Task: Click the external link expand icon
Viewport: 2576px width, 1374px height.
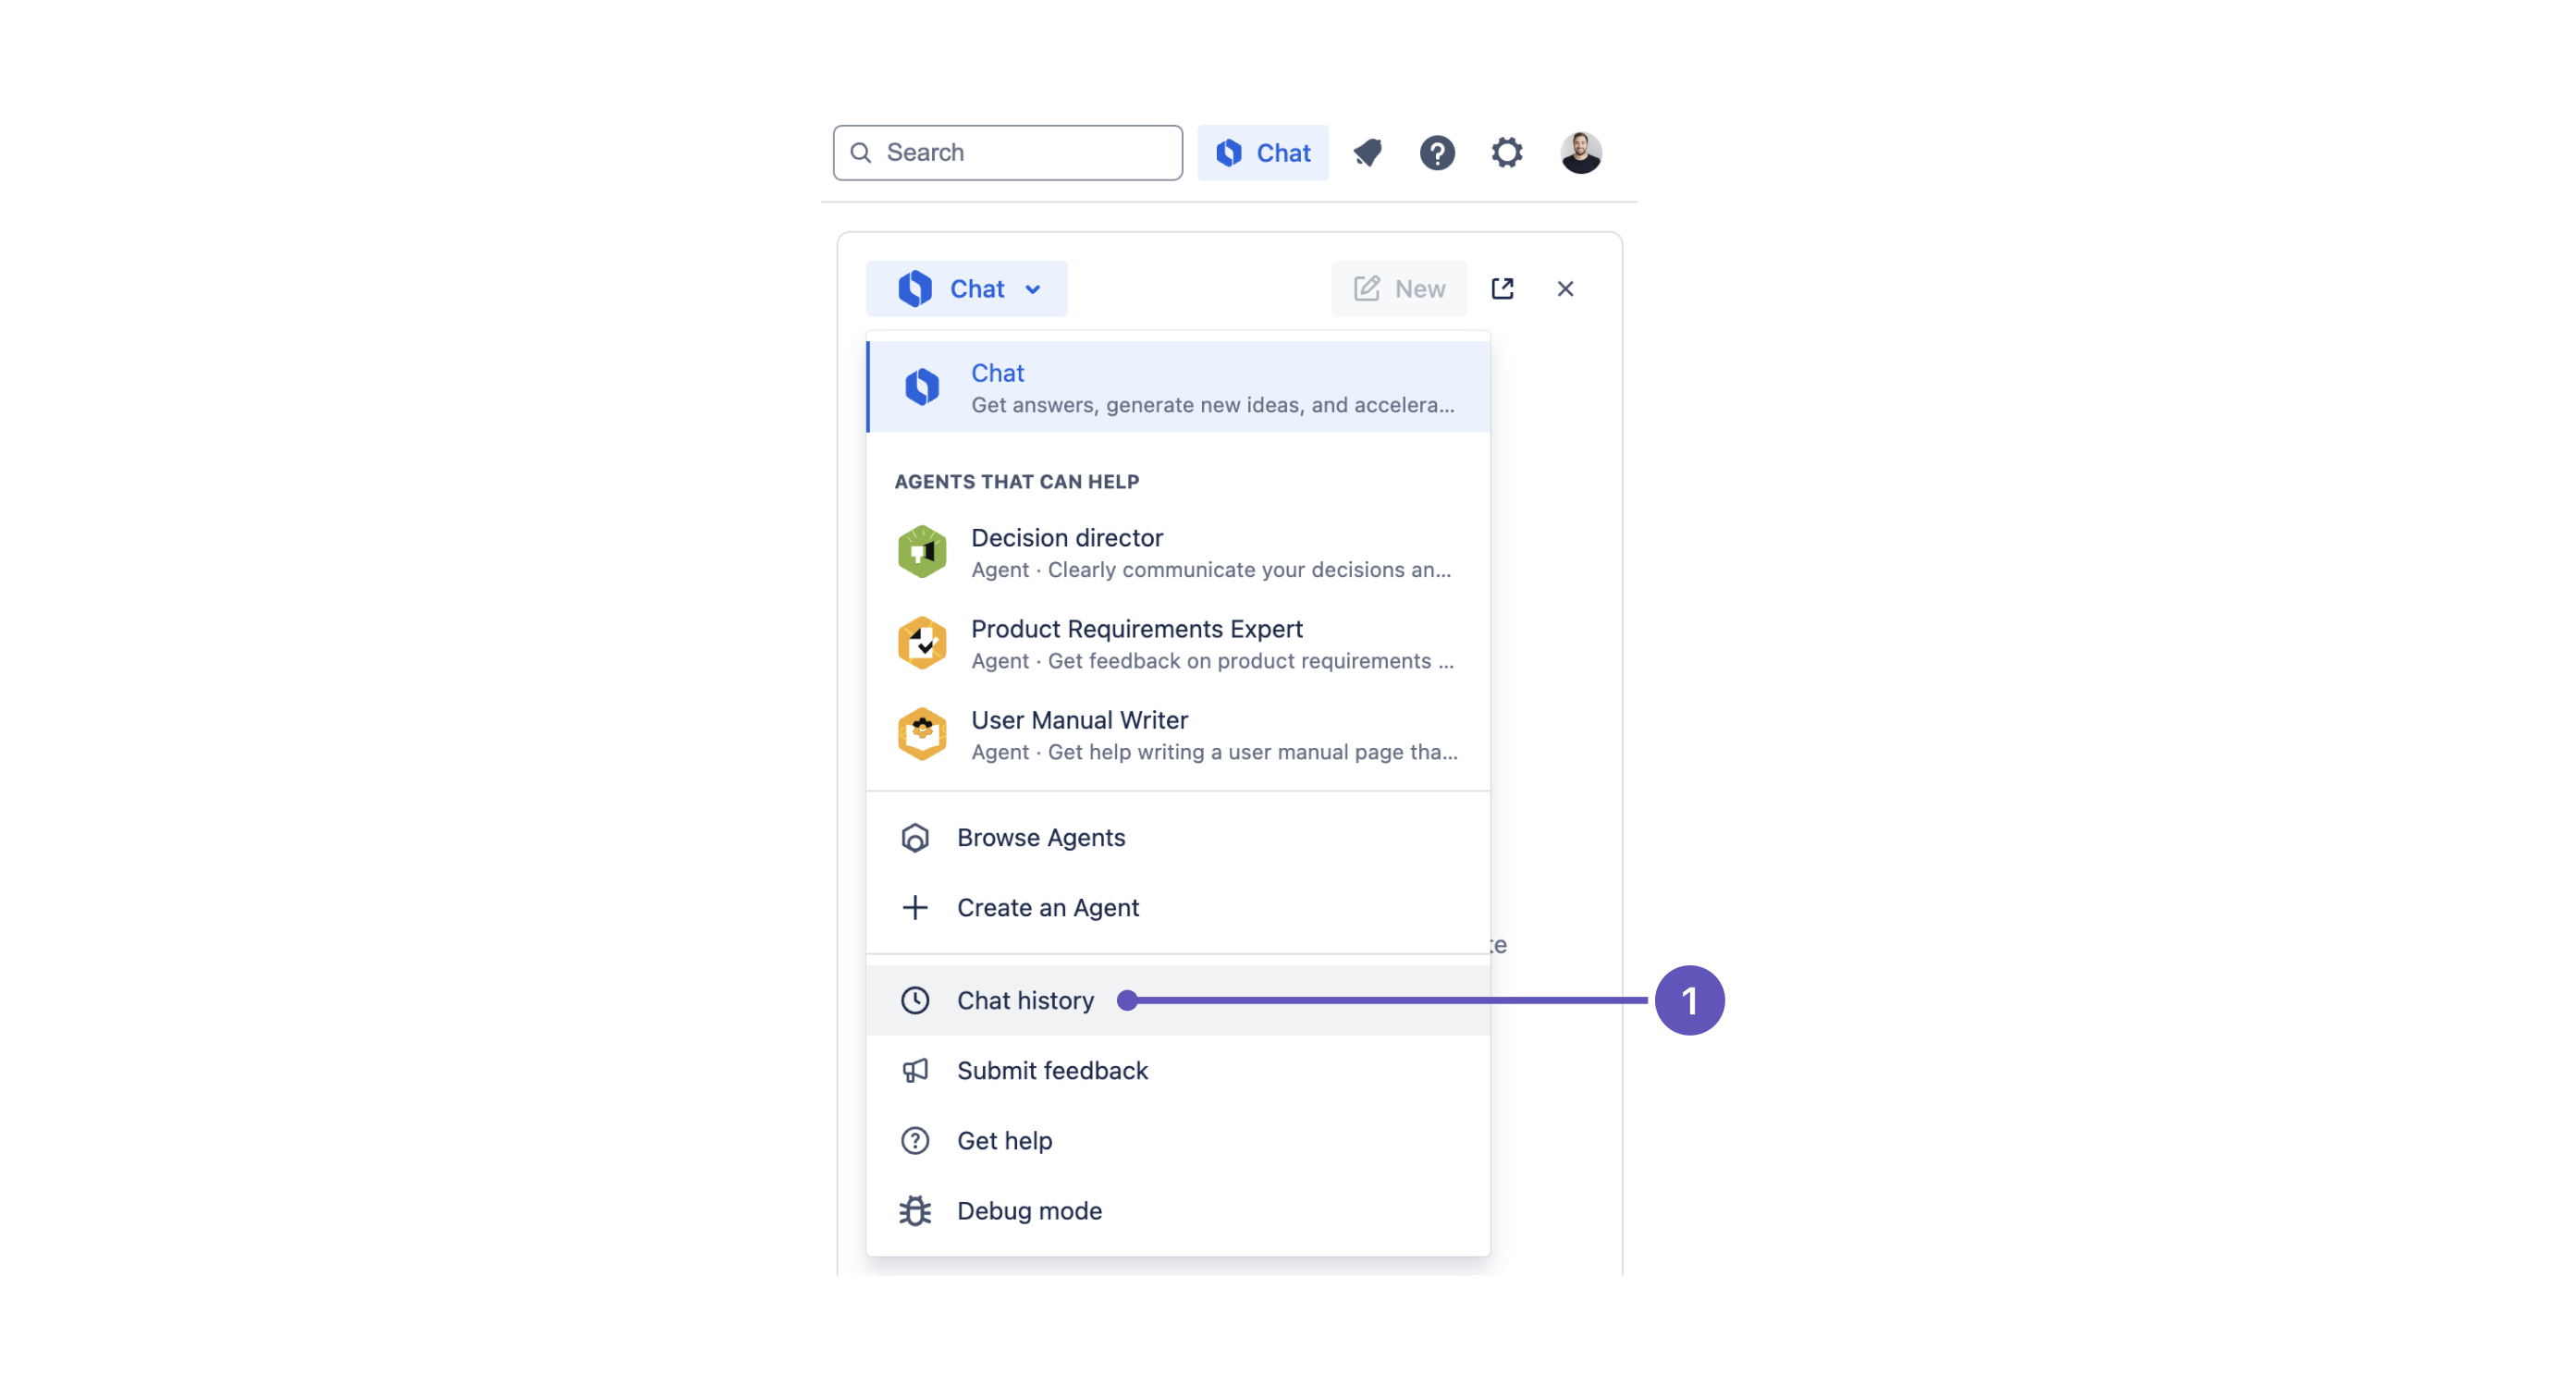Action: (x=1501, y=287)
